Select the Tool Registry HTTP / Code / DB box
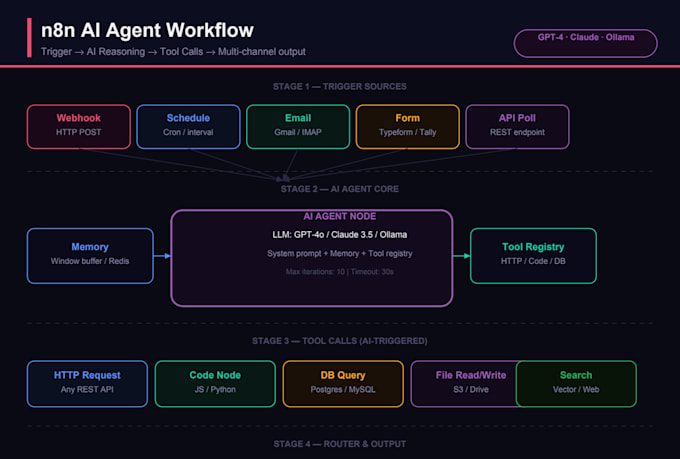Screen dimensions: 680x459 pyautogui.click(x=533, y=256)
